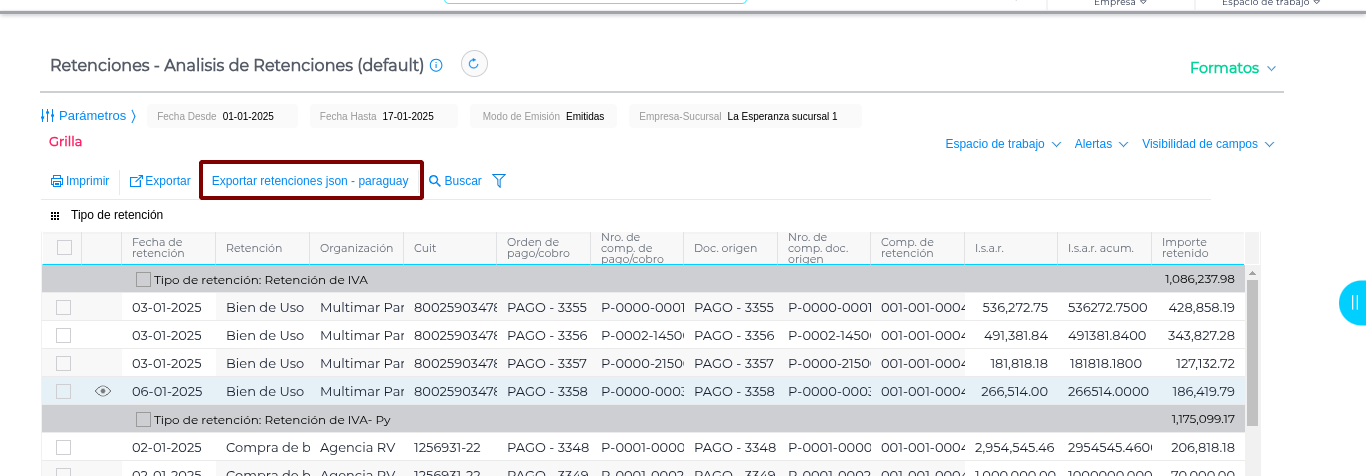Click the refresh icon beside the report title
The width and height of the screenshot is (1366, 476).
pyautogui.click(x=474, y=64)
